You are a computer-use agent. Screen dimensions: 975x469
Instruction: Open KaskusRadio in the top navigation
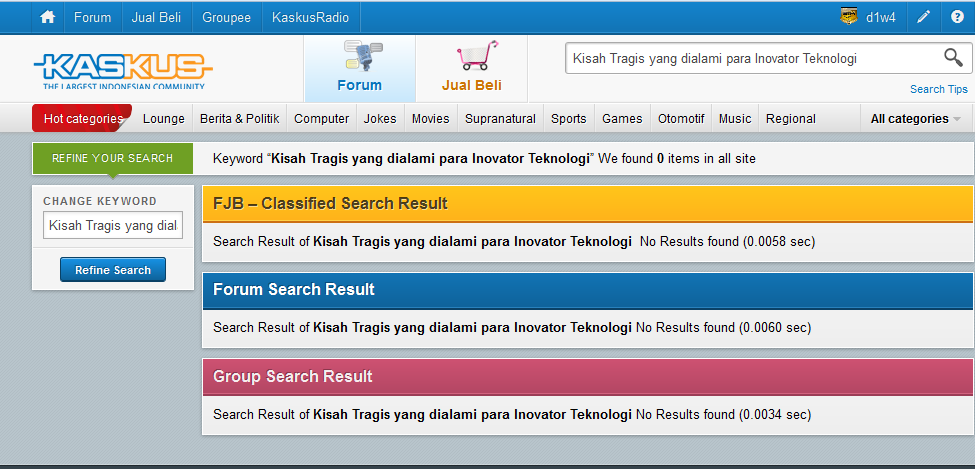click(310, 17)
